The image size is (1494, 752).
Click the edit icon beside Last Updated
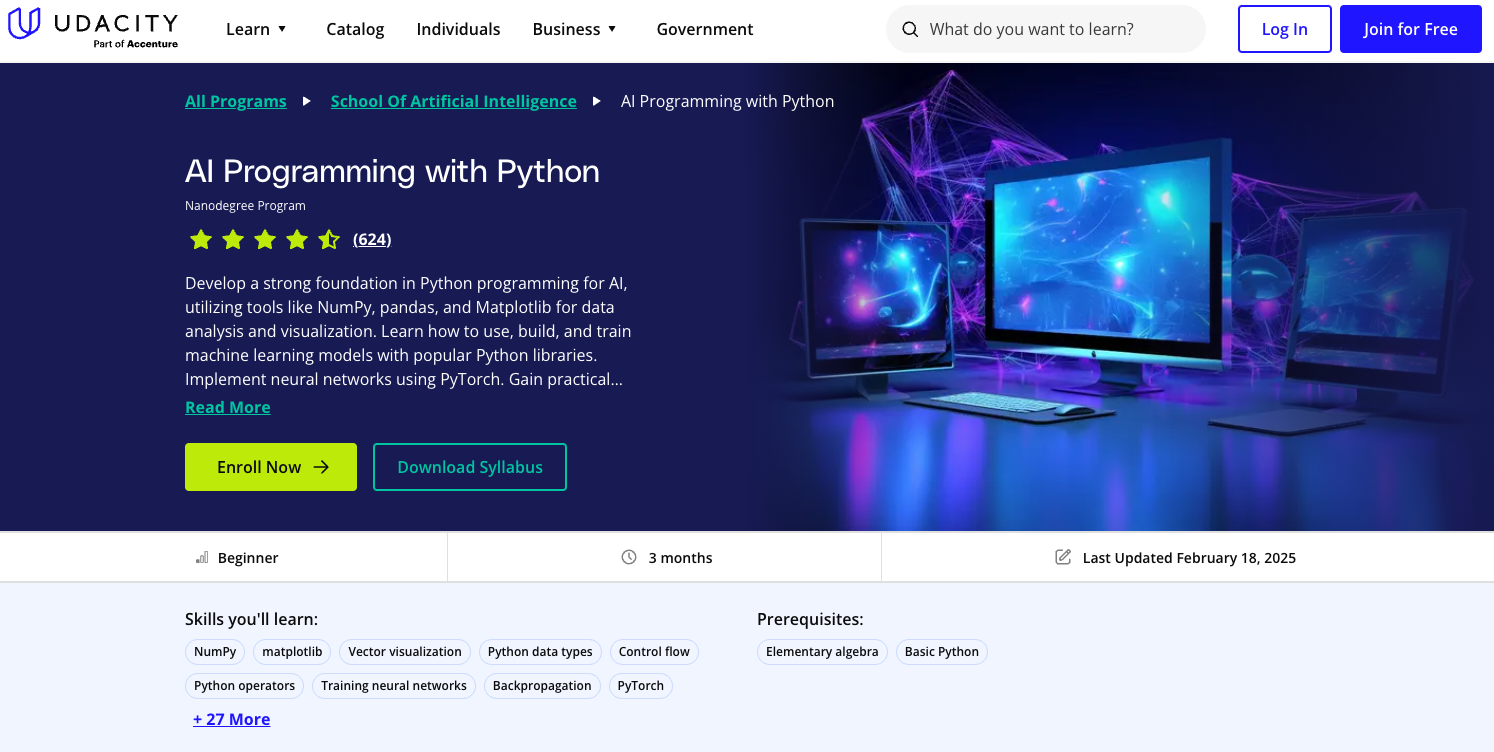coord(1063,557)
